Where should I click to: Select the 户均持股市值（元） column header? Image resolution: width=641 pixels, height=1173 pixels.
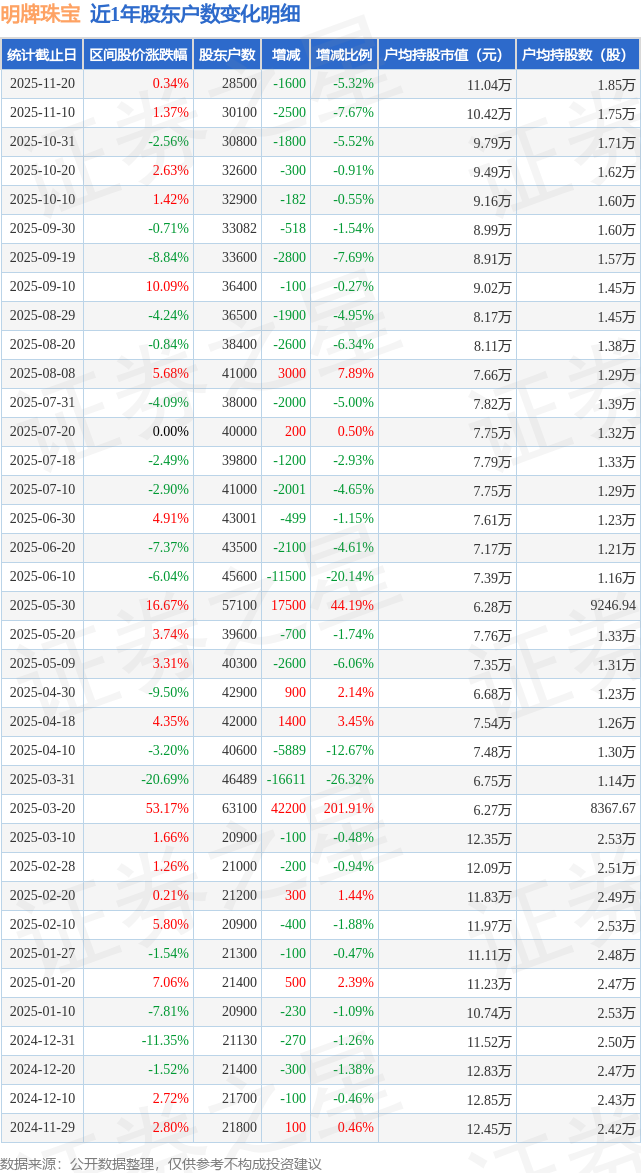(x=446, y=55)
